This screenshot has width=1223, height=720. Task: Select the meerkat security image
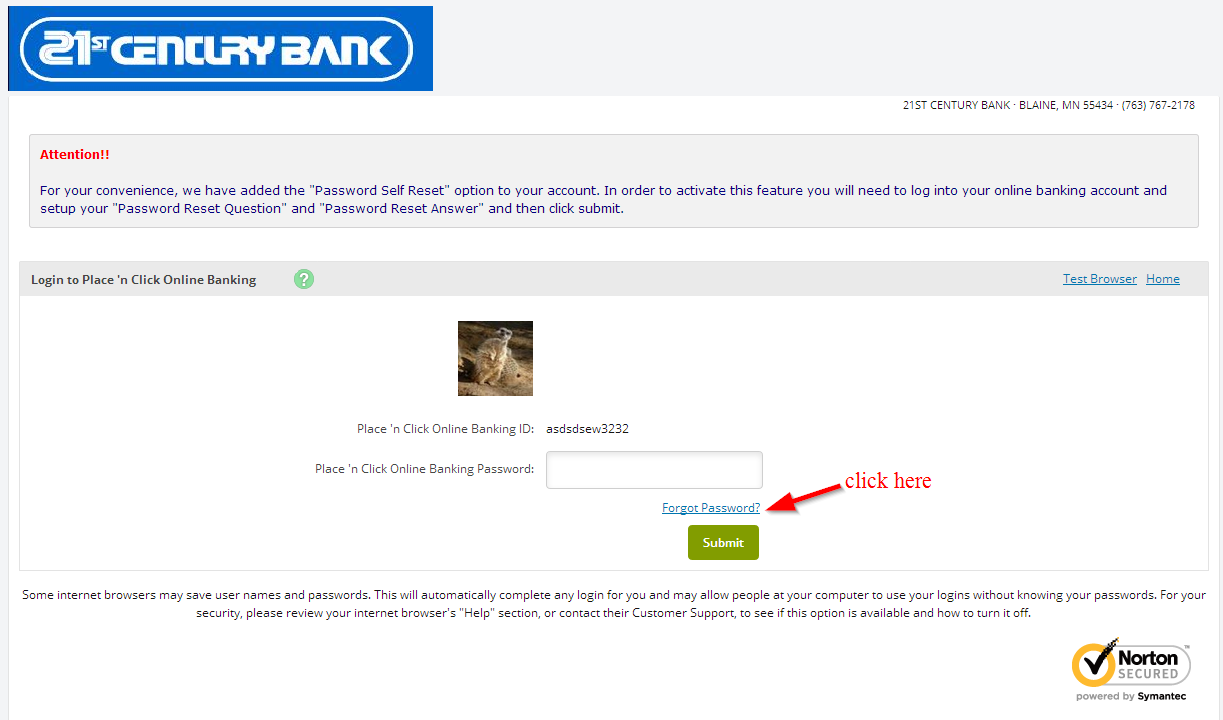495,358
